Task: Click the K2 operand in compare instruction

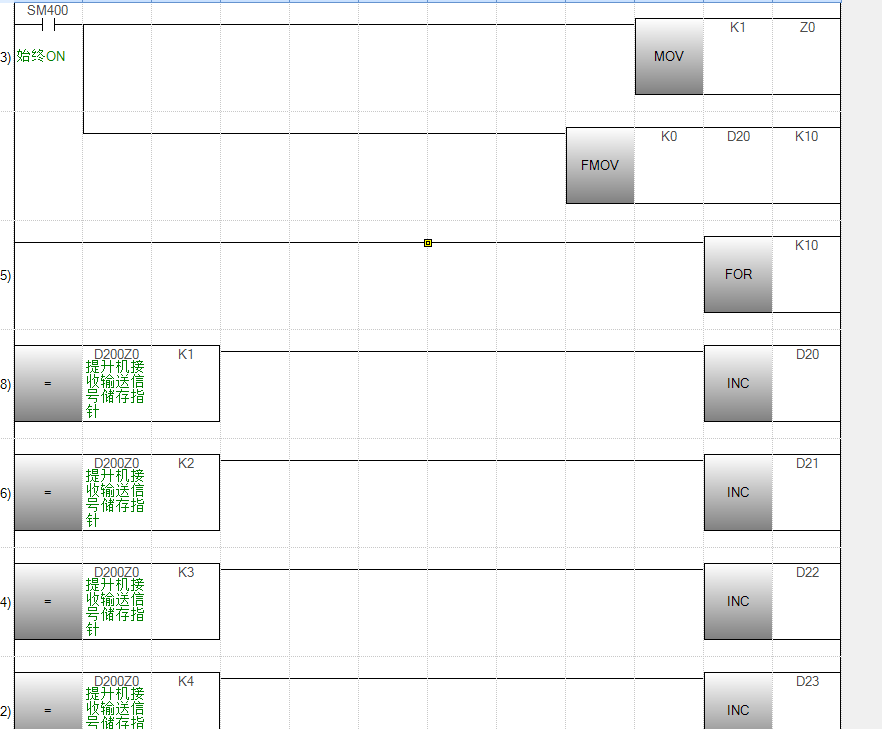Action: pos(186,463)
